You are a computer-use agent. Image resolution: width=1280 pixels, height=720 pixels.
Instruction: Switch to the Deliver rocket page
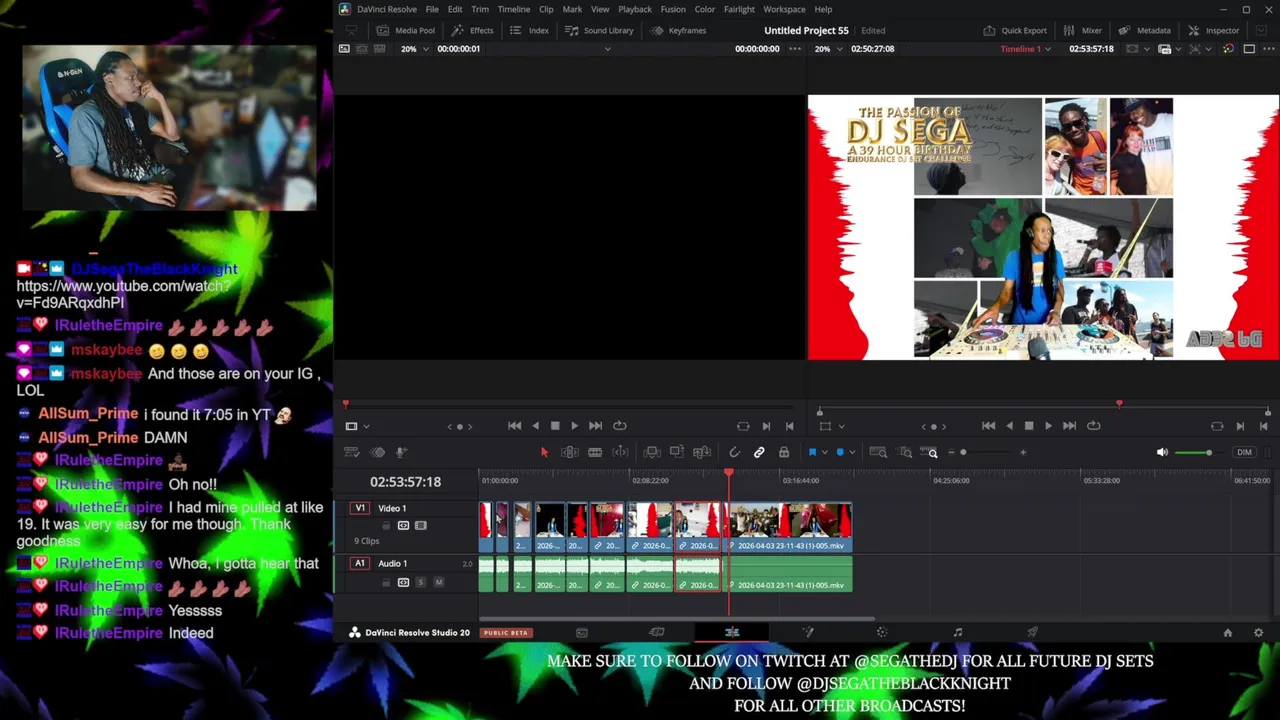(x=1032, y=632)
